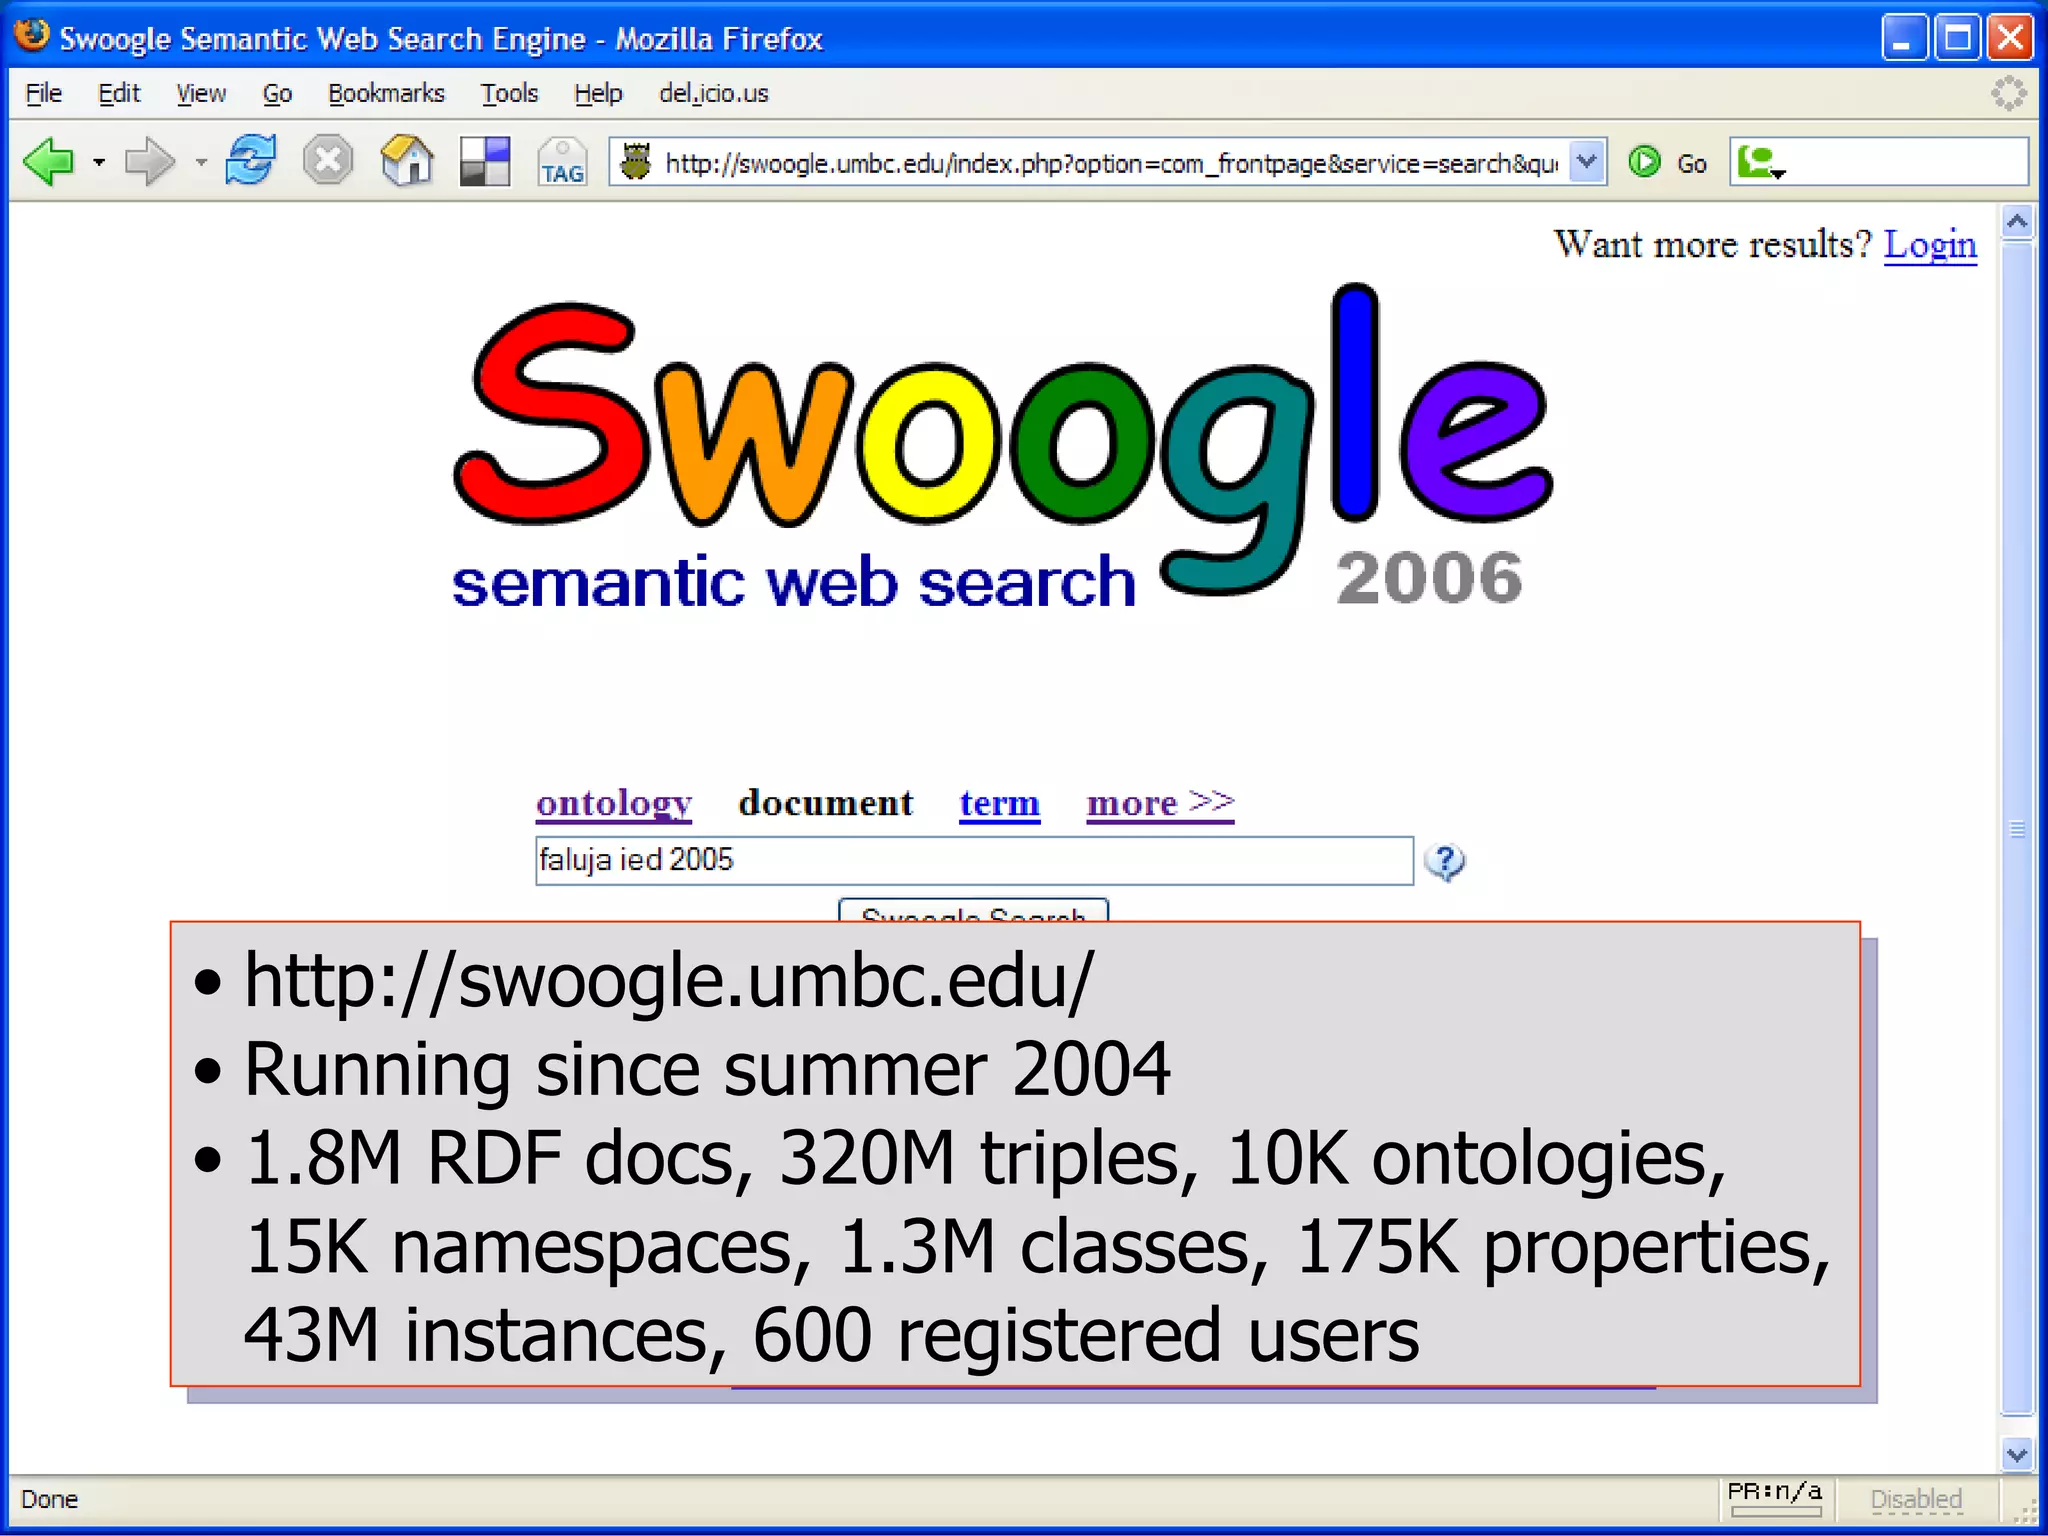Open the Forward button history dropdown arrow
The width and height of the screenshot is (2048, 1536).
(201, 162)
